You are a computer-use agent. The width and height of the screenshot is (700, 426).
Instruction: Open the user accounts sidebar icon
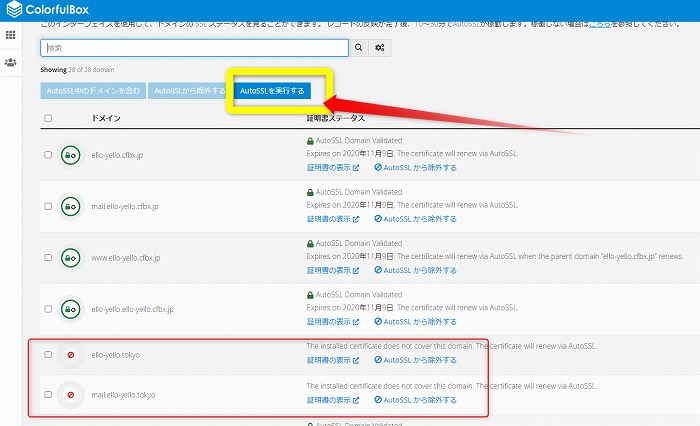(11, 62)
